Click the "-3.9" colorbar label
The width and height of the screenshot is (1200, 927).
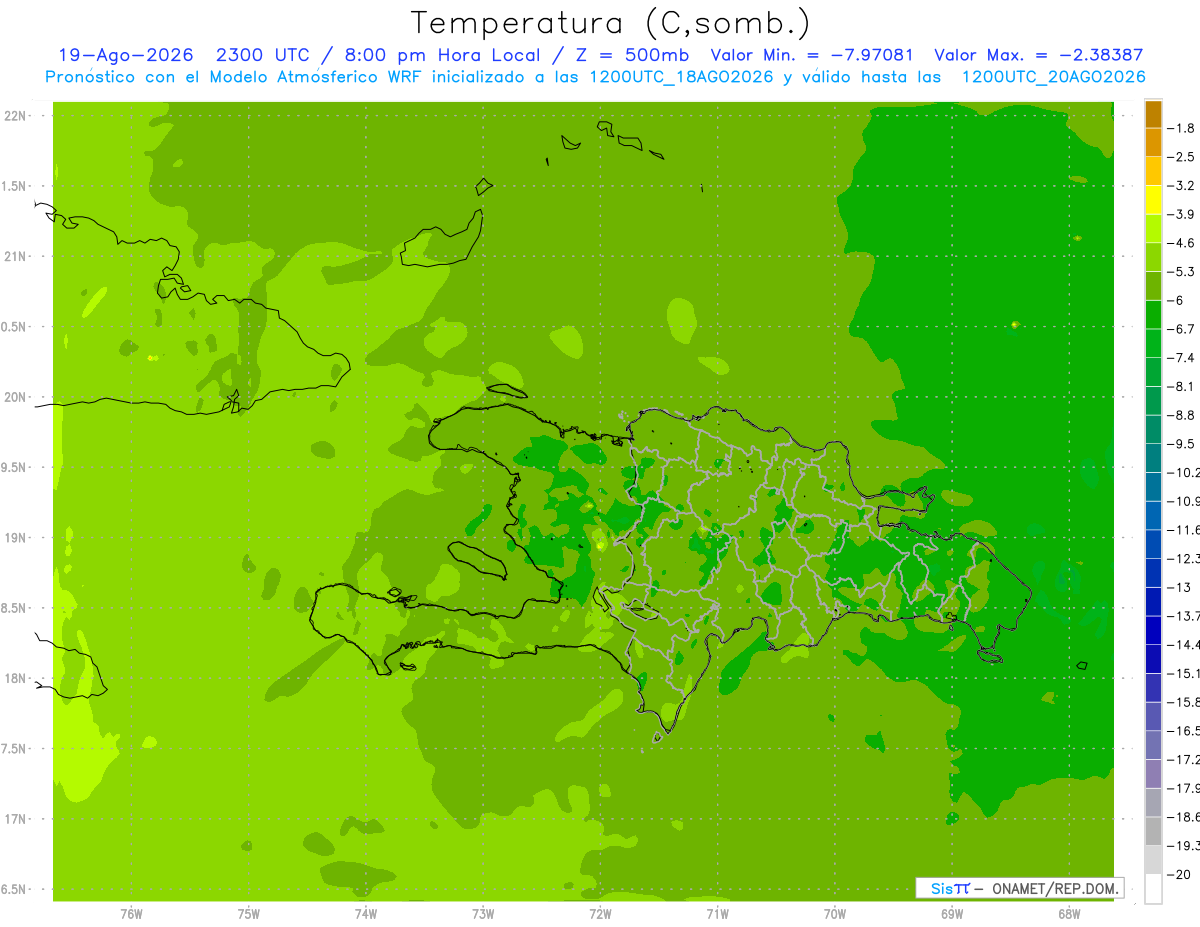tap(1182, 214)
